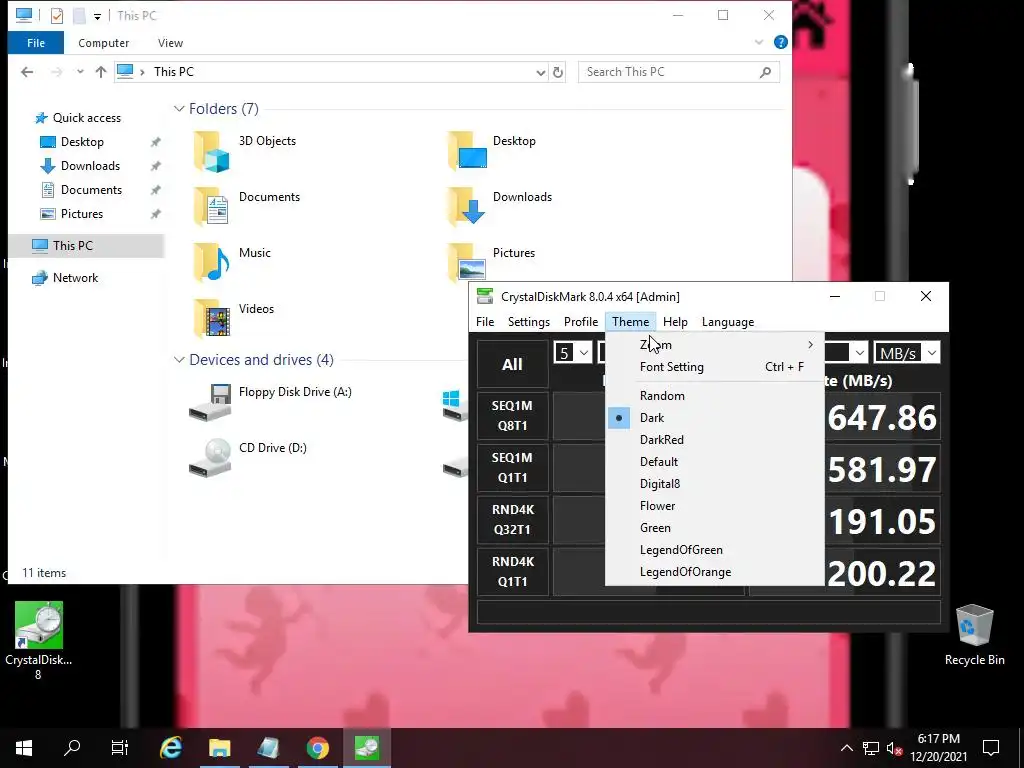Viewport: 1024px width, 768px height.
Task: Open the Music folder icon
Action: pyautogui.click(x=212, y=263)
